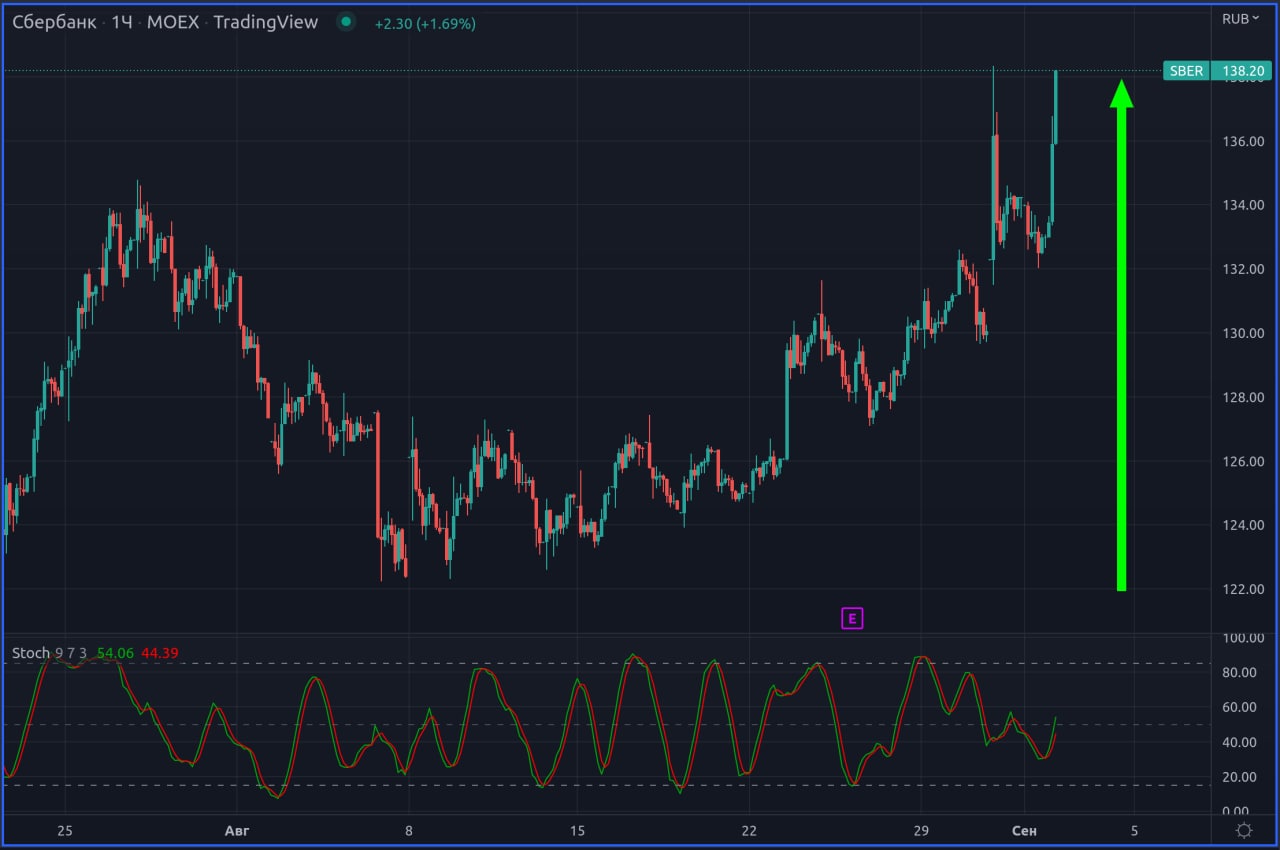The height and width of the screenshot is (850, 1280).
Task: Open the RUB currency dropdown
Action: [1241, 18]
